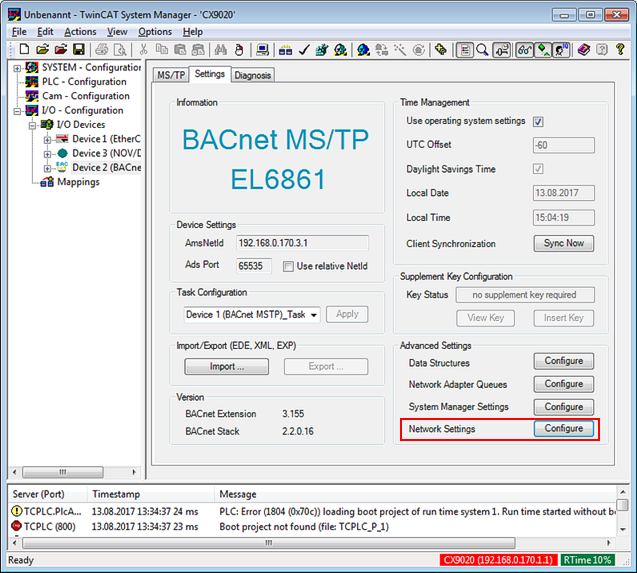This screenshot has width=637, height=573.
Task: Click the Reload I/O Devices icon
Action: click(x=381, y=50)
